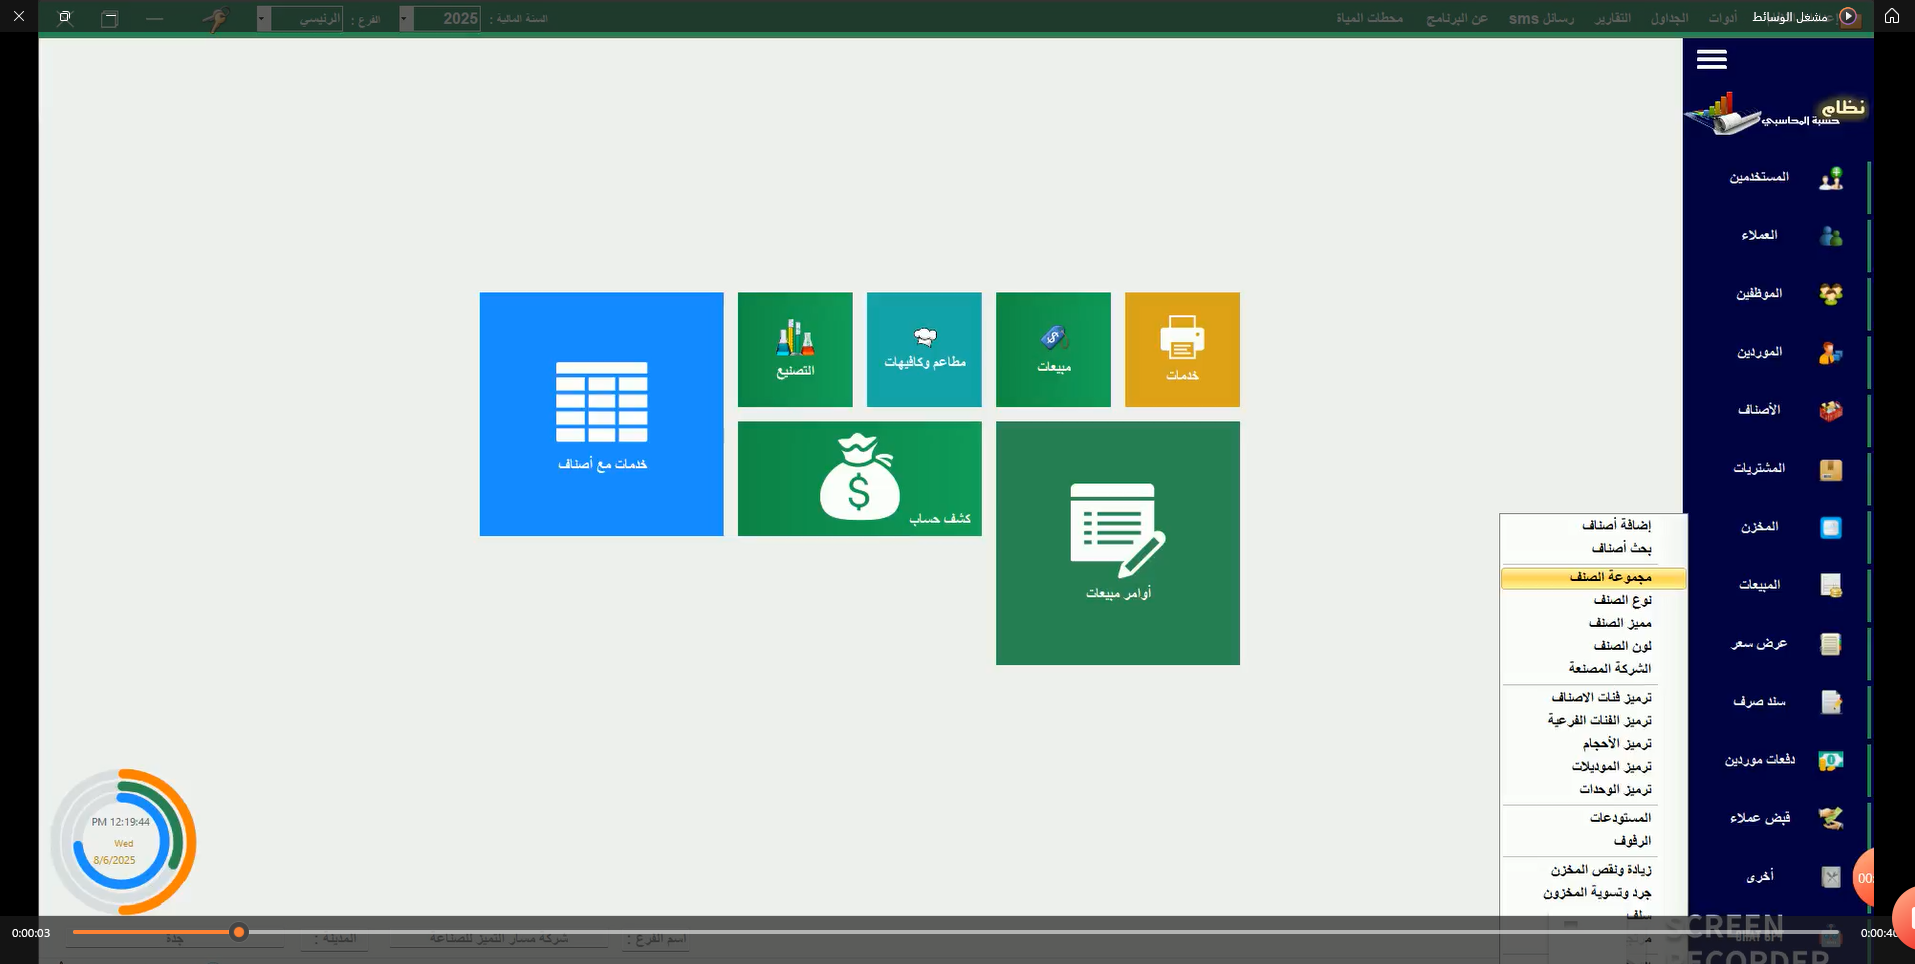Expand the الفرع branch dropdown arrow
1915x964 pixels.
[x=263, y=19]
